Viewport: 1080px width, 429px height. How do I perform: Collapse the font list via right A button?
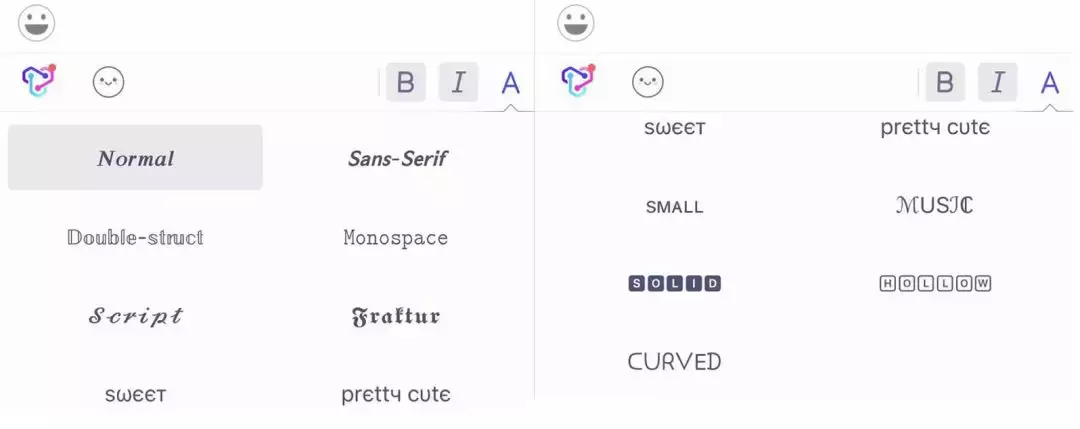tap(1050, 83)
